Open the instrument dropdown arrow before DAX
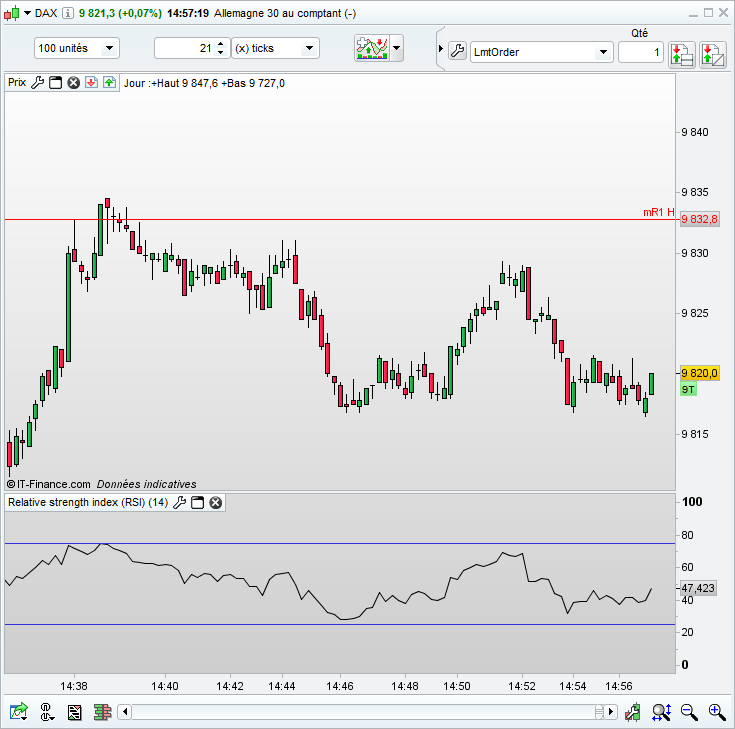The image size is (735, 729). (27, 13)
